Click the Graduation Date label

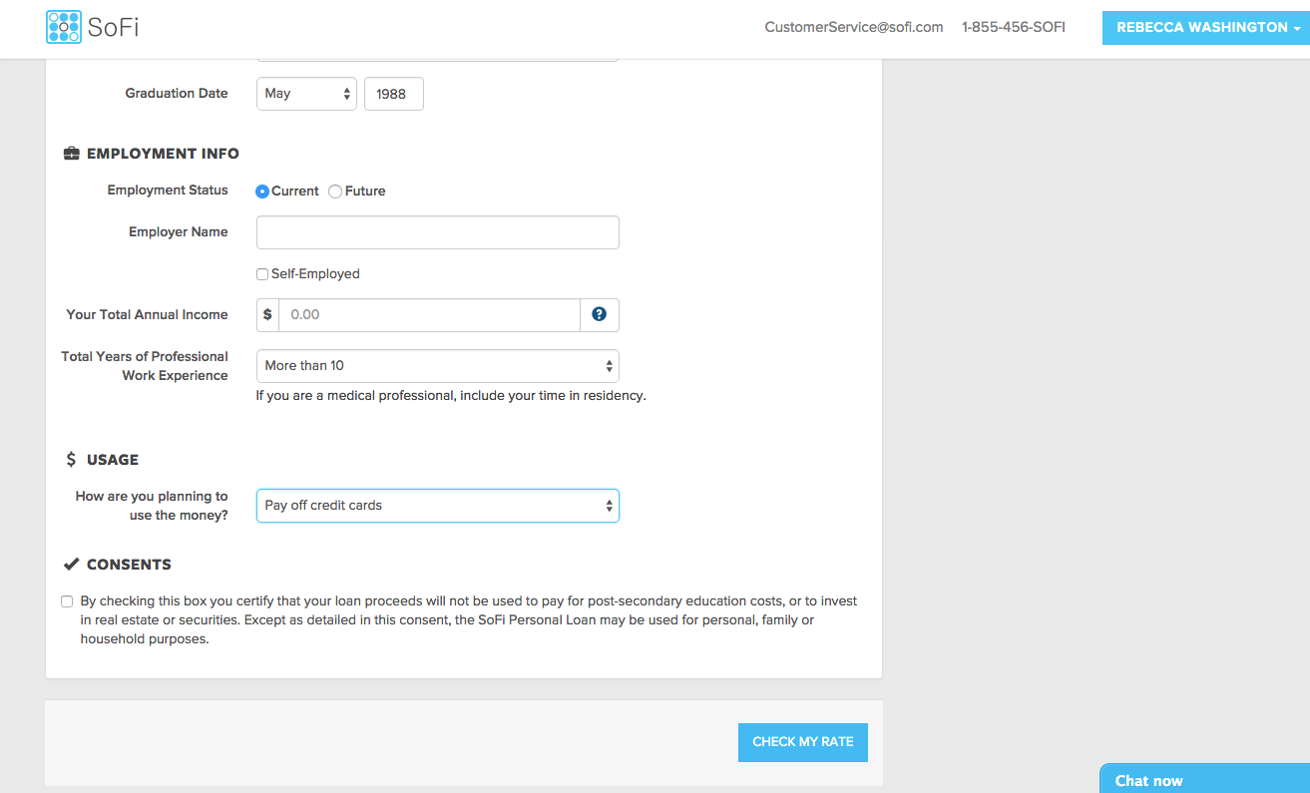tap(177, 93)
